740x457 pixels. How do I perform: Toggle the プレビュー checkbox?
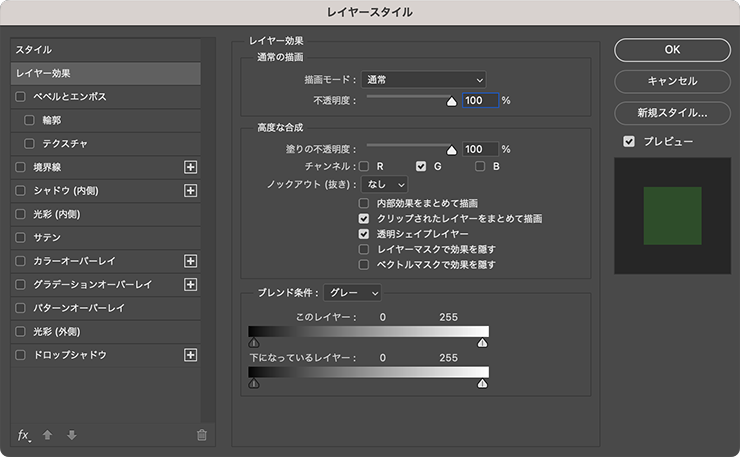[629, 142]
